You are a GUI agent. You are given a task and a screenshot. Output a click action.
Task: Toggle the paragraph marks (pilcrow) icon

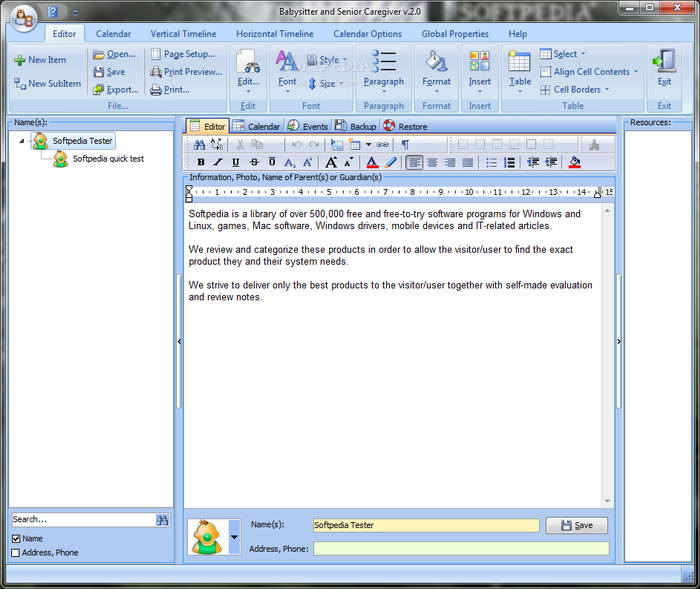[405, 145]
